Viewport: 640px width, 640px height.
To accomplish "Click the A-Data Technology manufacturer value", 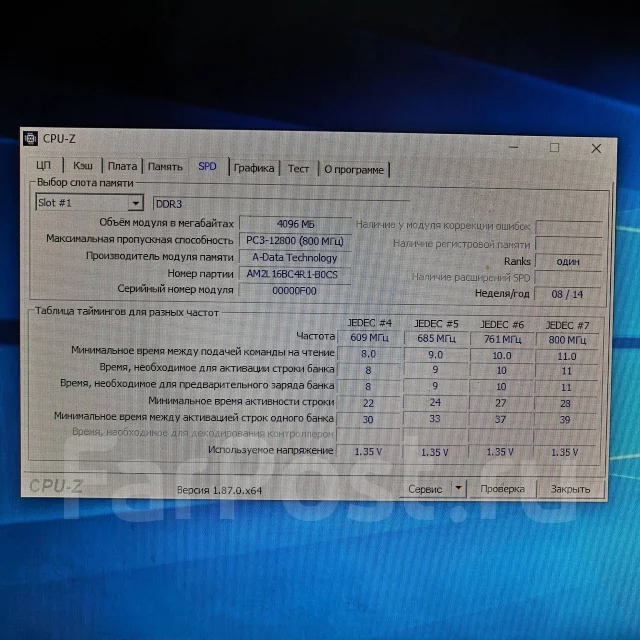I will (x=295, y=258).
